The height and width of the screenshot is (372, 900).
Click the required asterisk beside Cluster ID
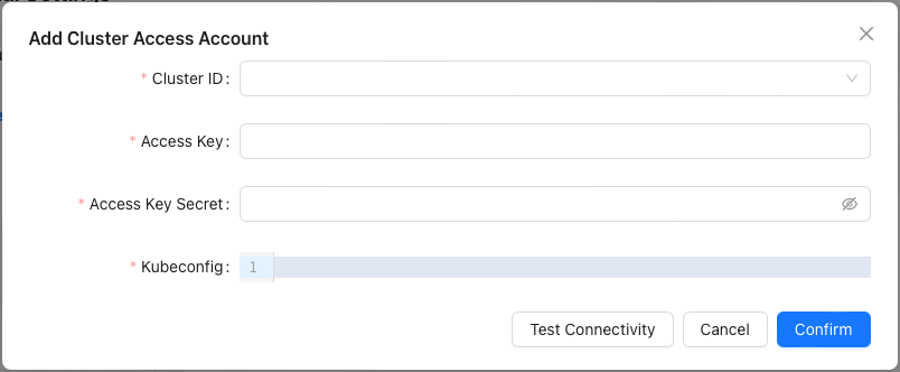tap(144, 79)
